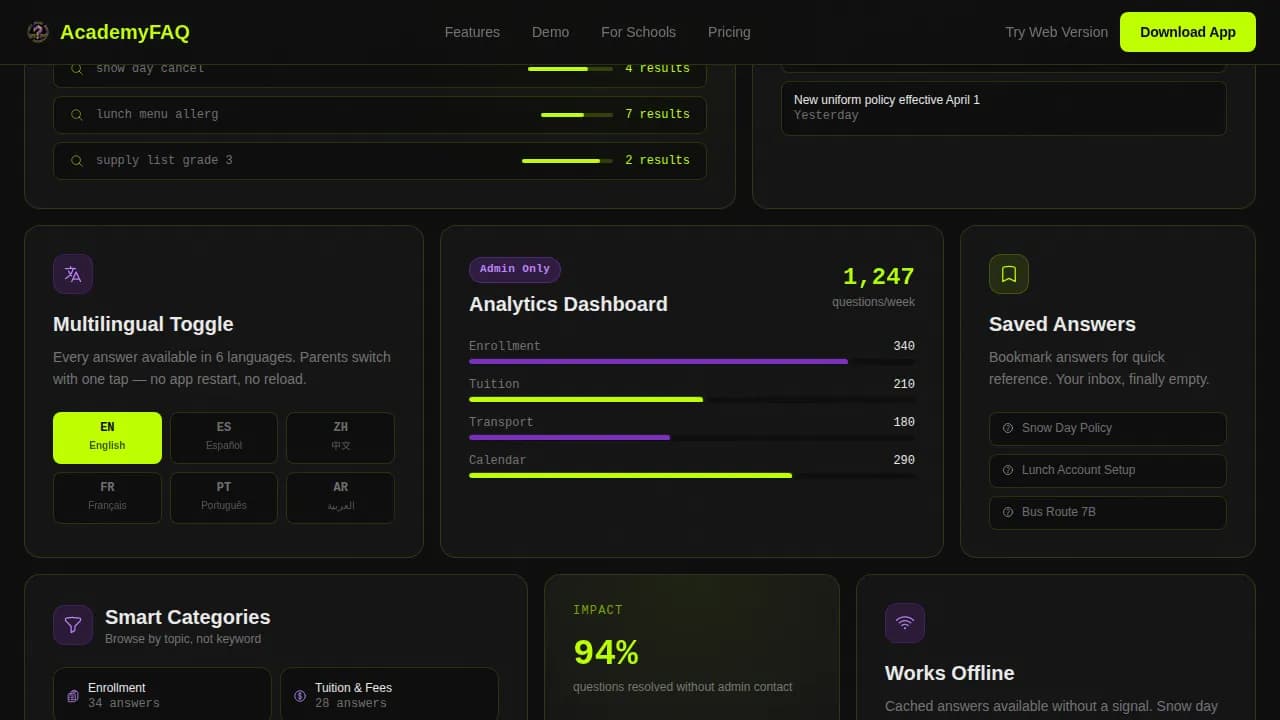Screen dimensions: 1280x720
Task: Click search icon beside 'supply list grade 3'
Action: (x=77, y=160)
